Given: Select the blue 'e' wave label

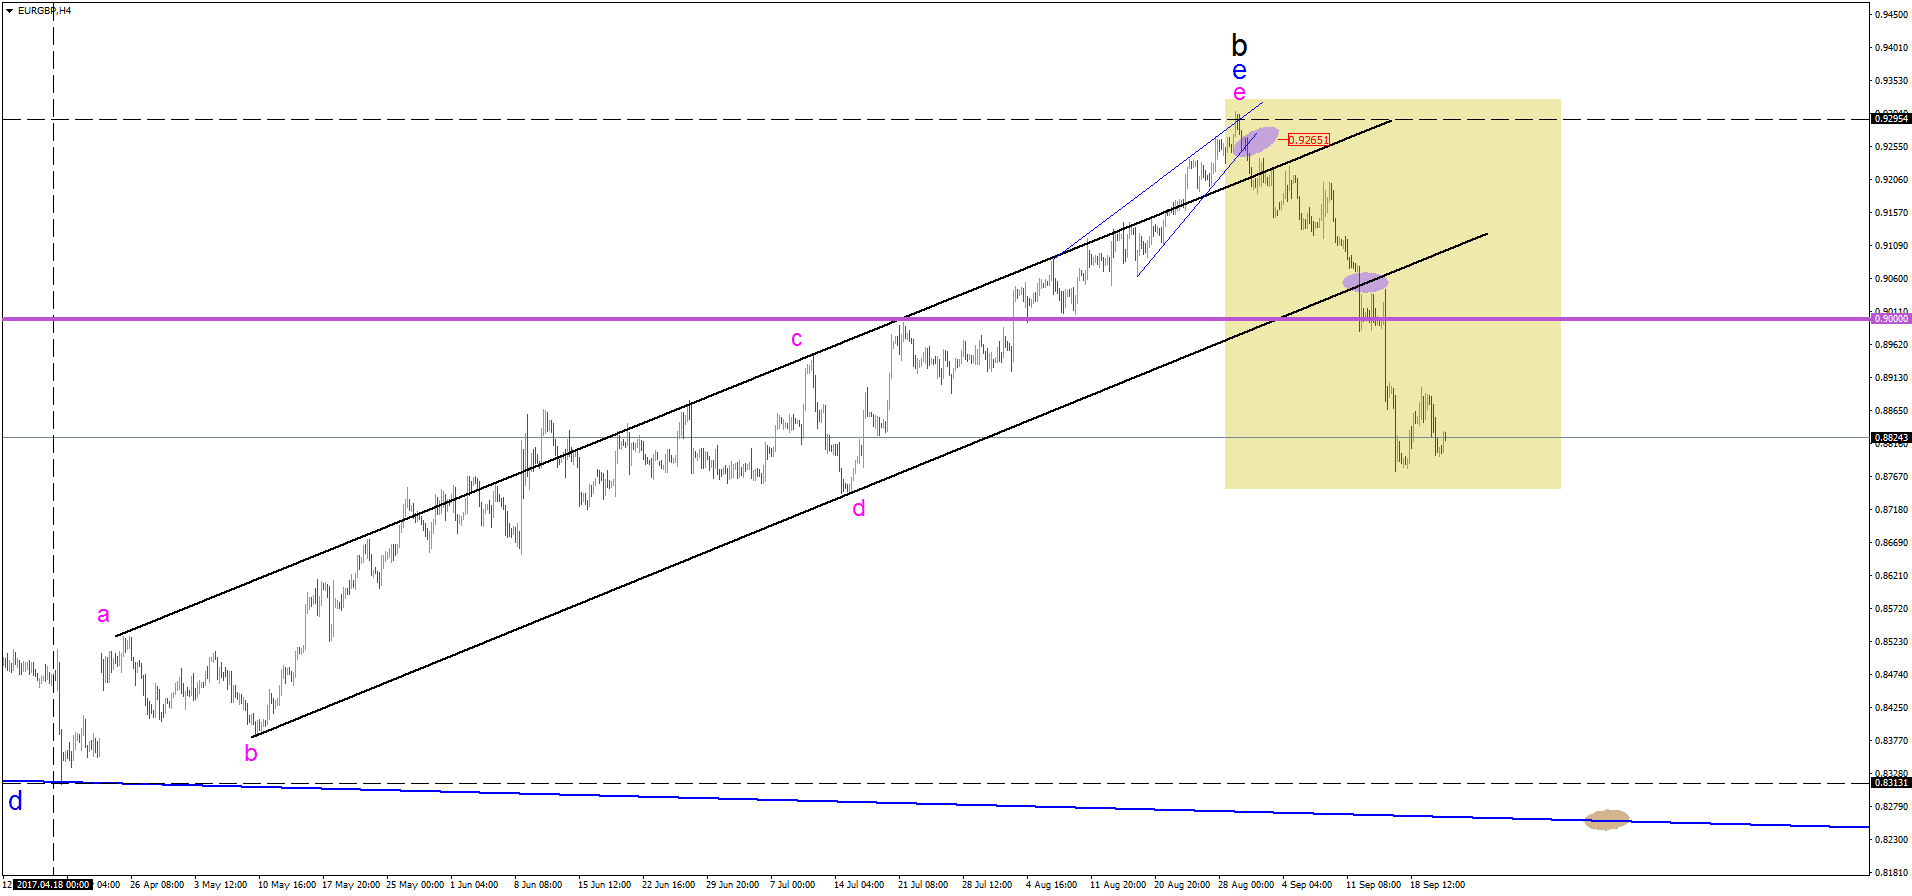Looking at the screenshot, I should coord(1239,71).
